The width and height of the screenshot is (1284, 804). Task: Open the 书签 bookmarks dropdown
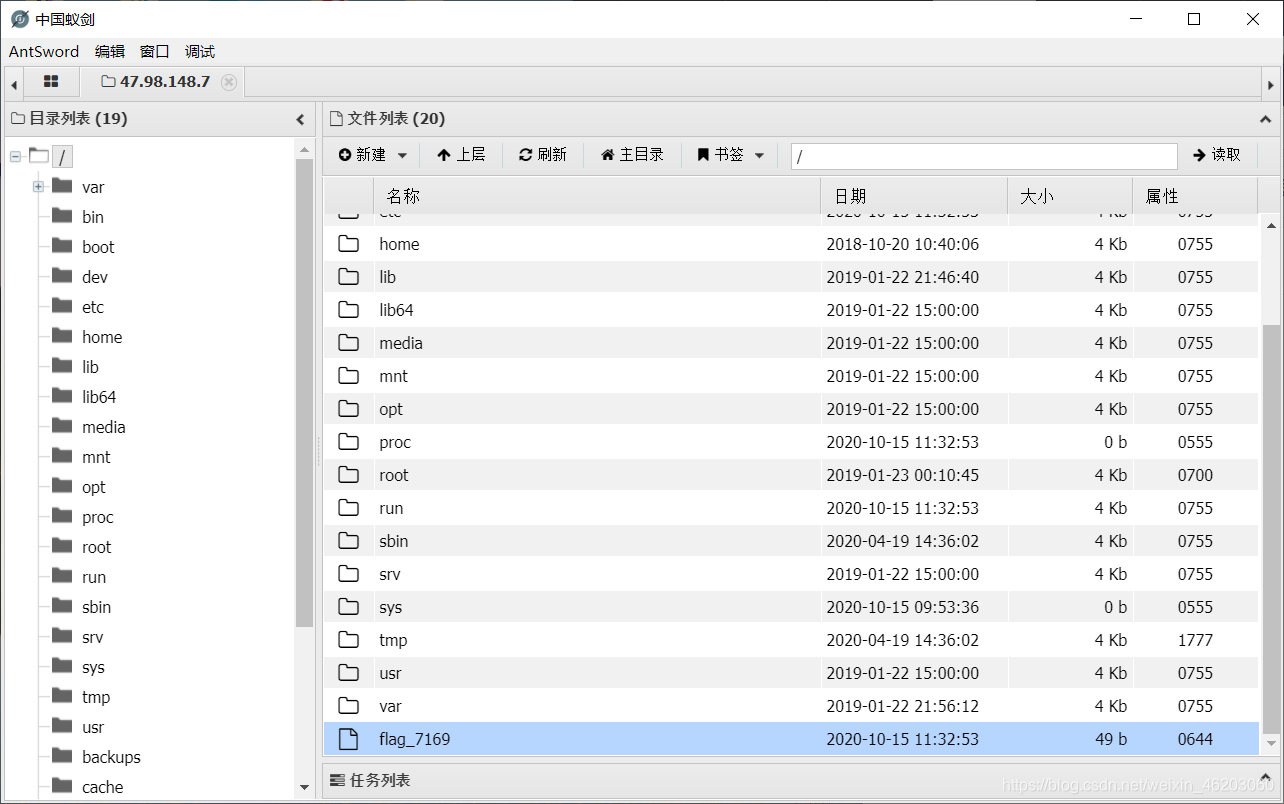point(730,155)
